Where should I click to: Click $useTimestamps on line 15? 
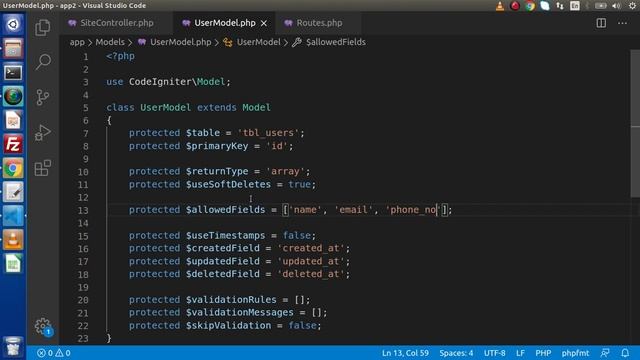click(x=225, y=236)
